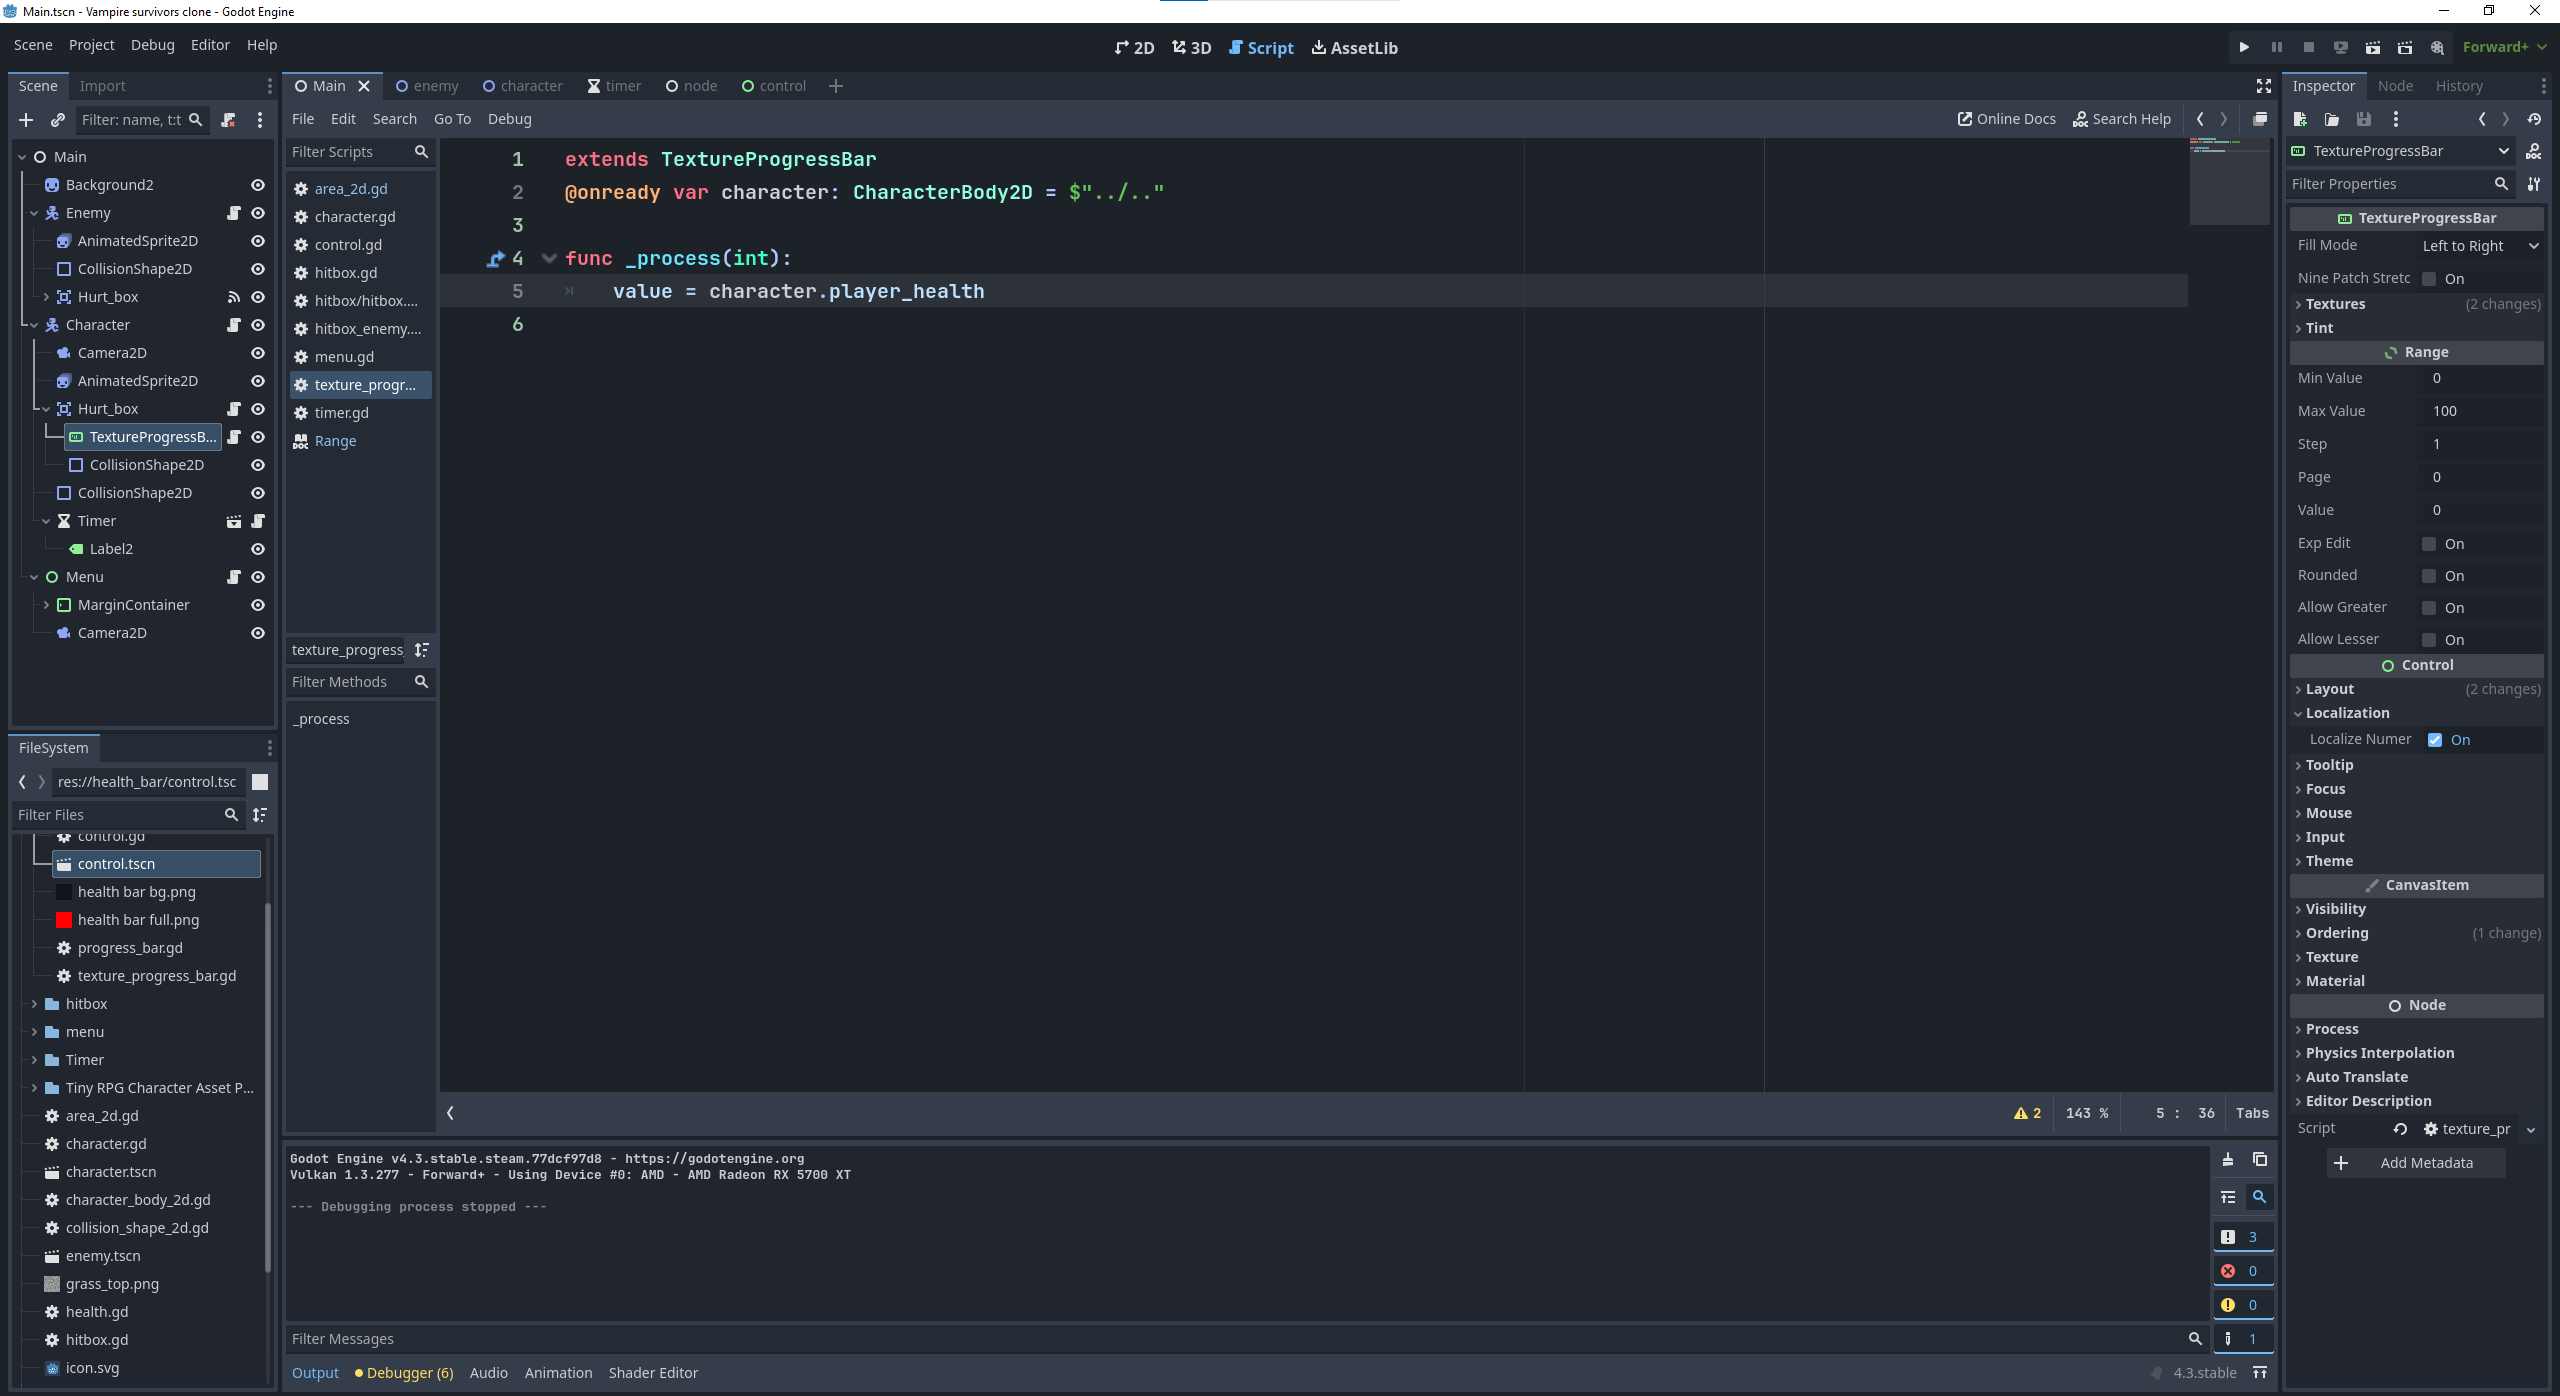The height and width of the screenshot is (1396, 2560).
Task: Navigate back in script editing history
Action: point(2199,119)
